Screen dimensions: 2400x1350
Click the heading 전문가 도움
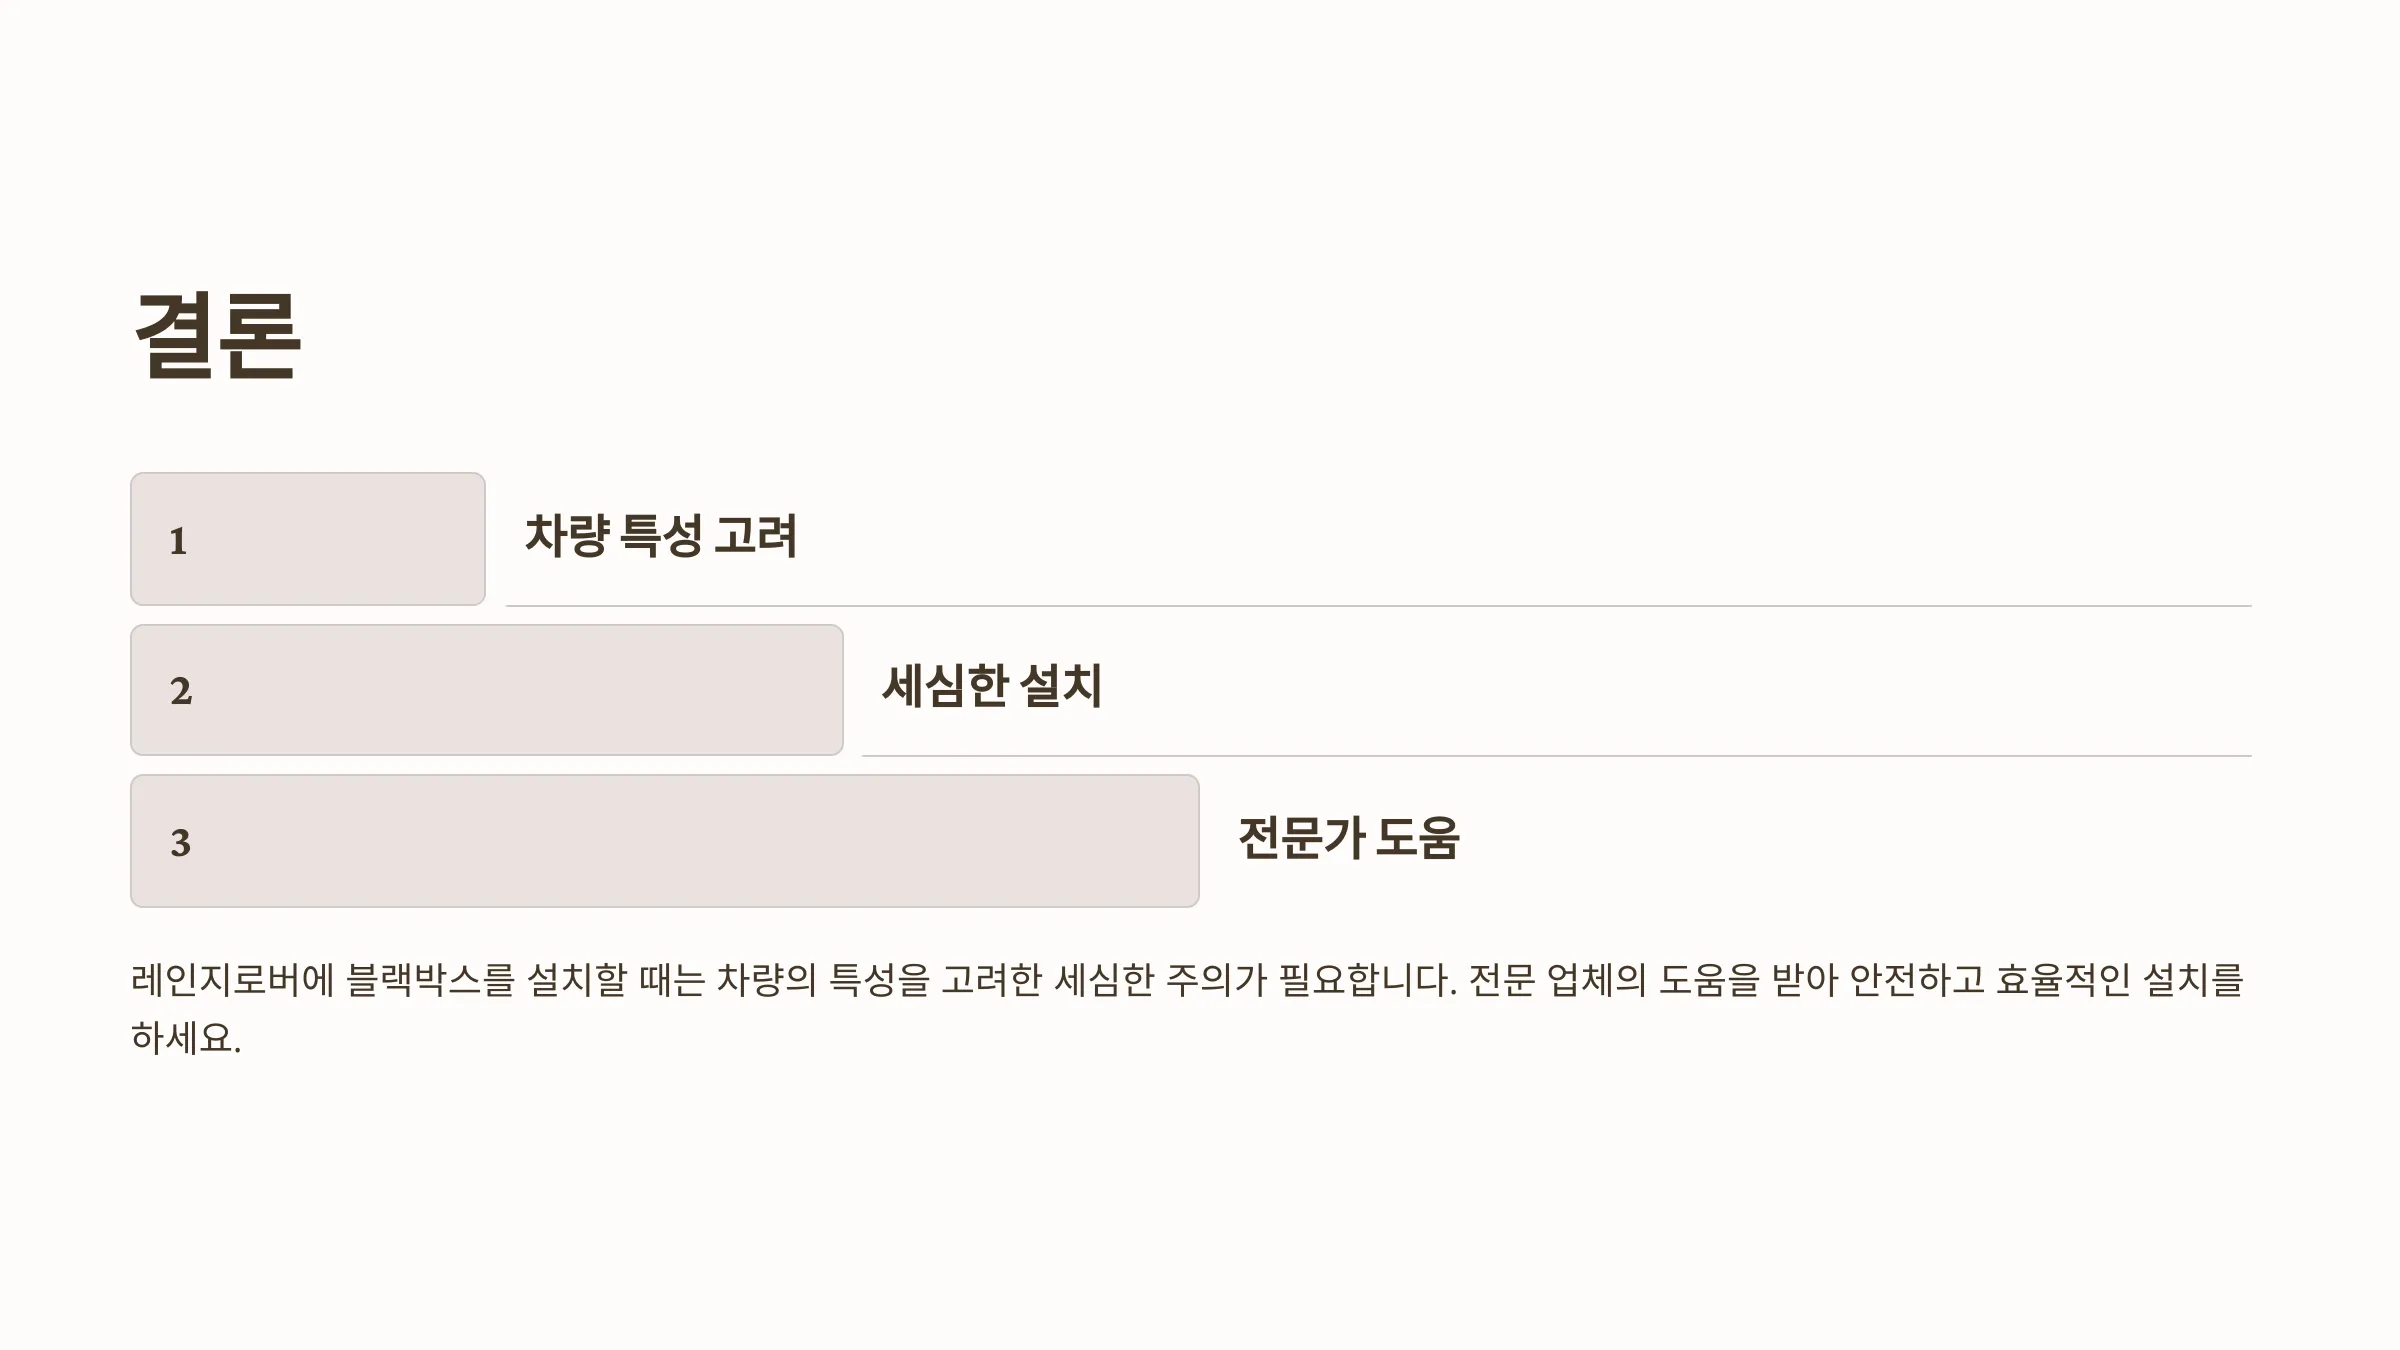[x=1349, y=838]
